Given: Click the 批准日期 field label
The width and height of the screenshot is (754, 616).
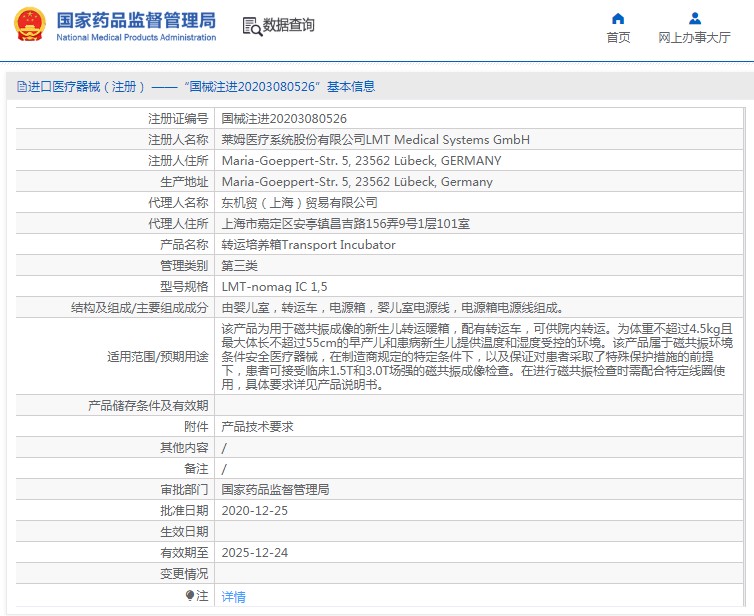Looking at the screenshot, I should point(184,511).
